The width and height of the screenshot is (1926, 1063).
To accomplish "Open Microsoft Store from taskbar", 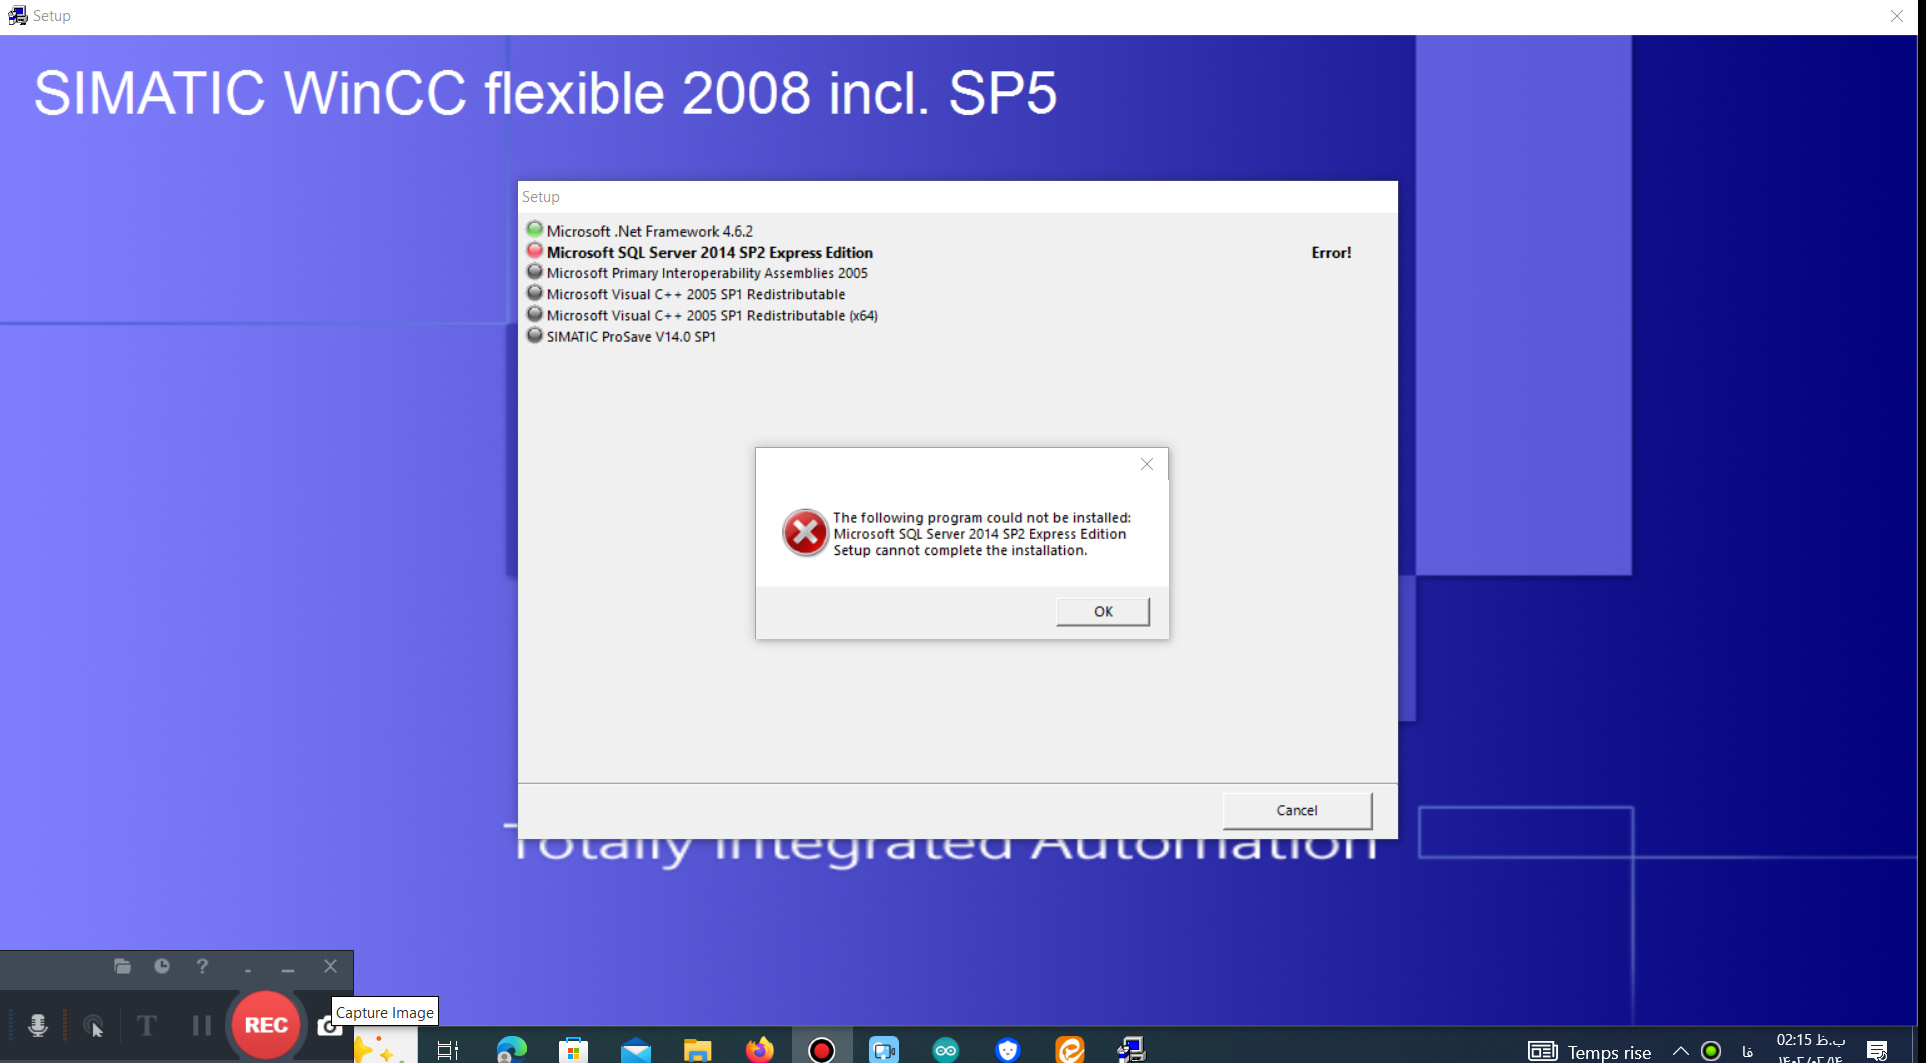I will [x=573, y=1050].
